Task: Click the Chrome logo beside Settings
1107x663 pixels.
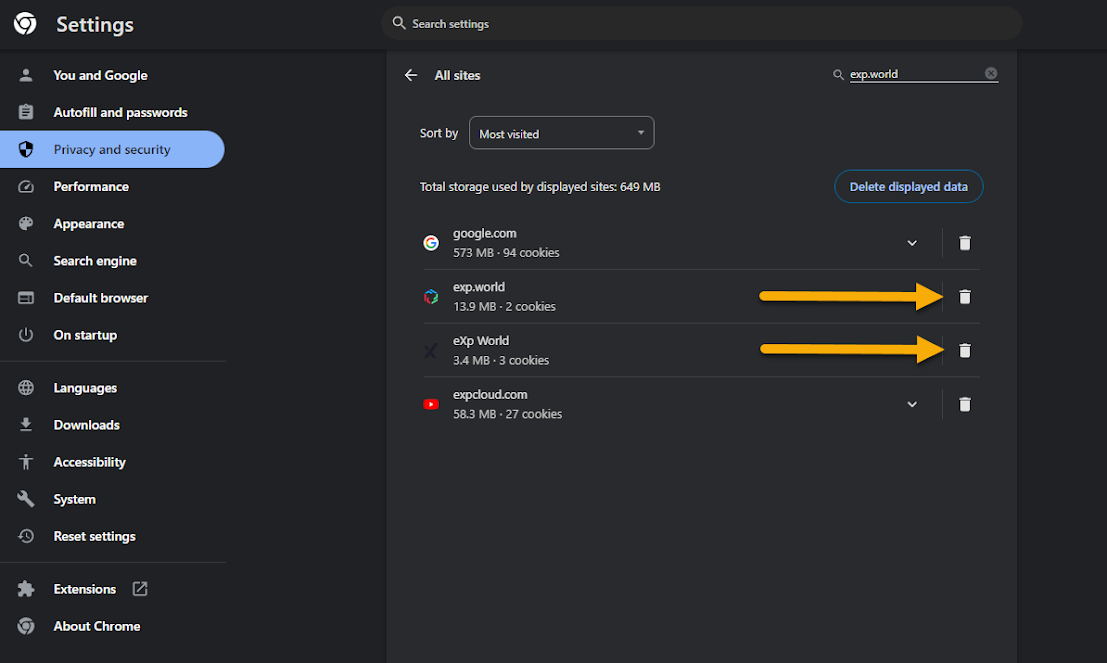Action: [x=25, y=23]
